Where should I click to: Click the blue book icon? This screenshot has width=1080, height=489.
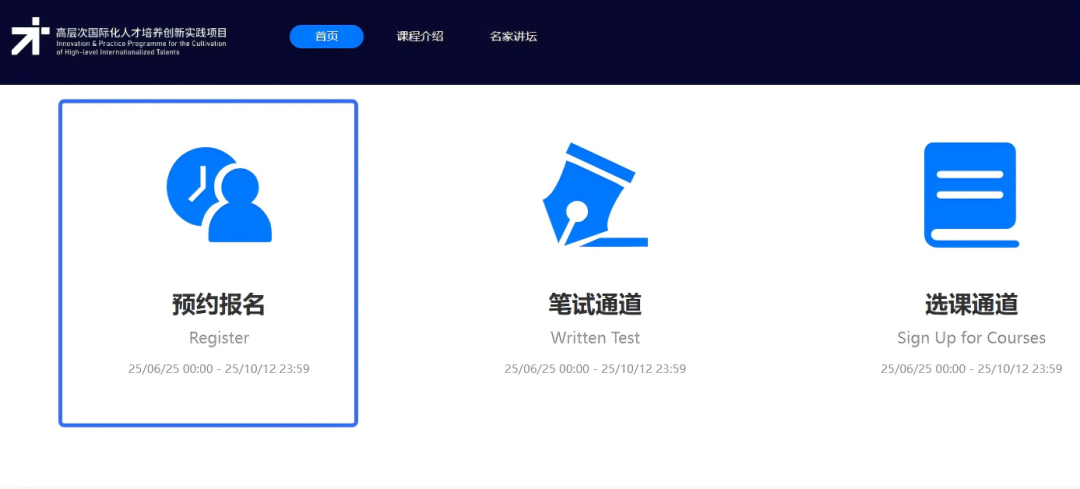pyautogui.click(x=970, y=194)
